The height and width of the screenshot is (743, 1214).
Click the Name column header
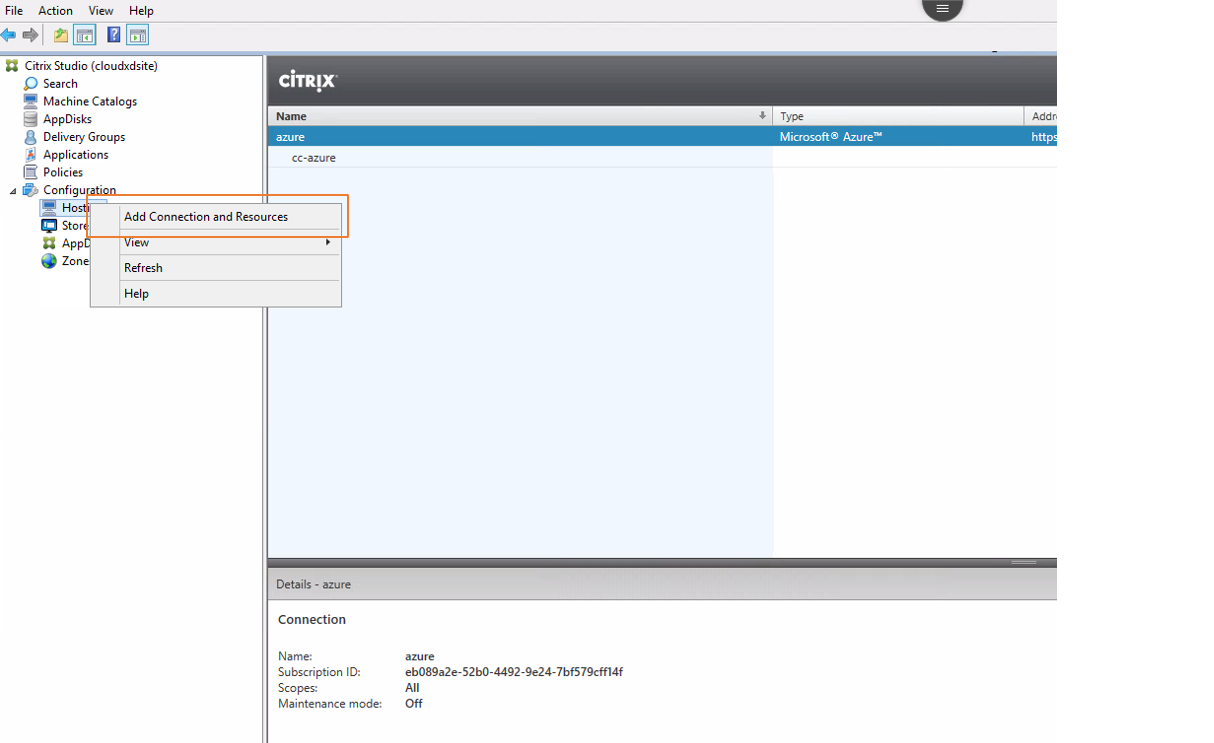click(x=520, y=116)
